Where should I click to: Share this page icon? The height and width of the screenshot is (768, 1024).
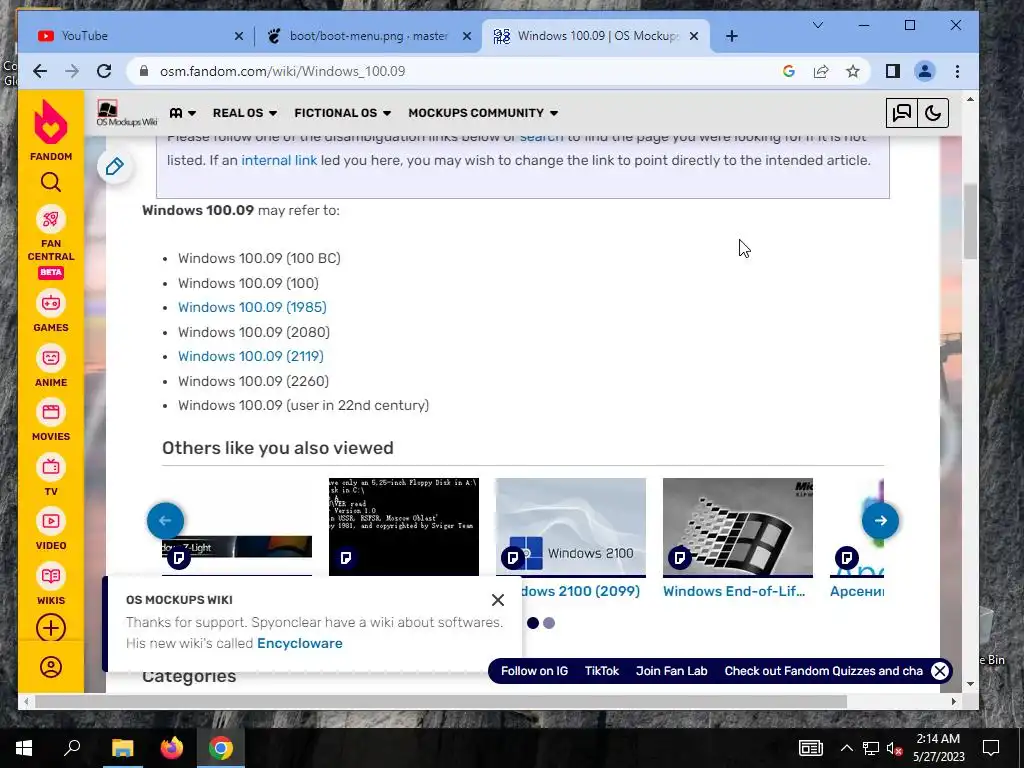tap(821, 71)
